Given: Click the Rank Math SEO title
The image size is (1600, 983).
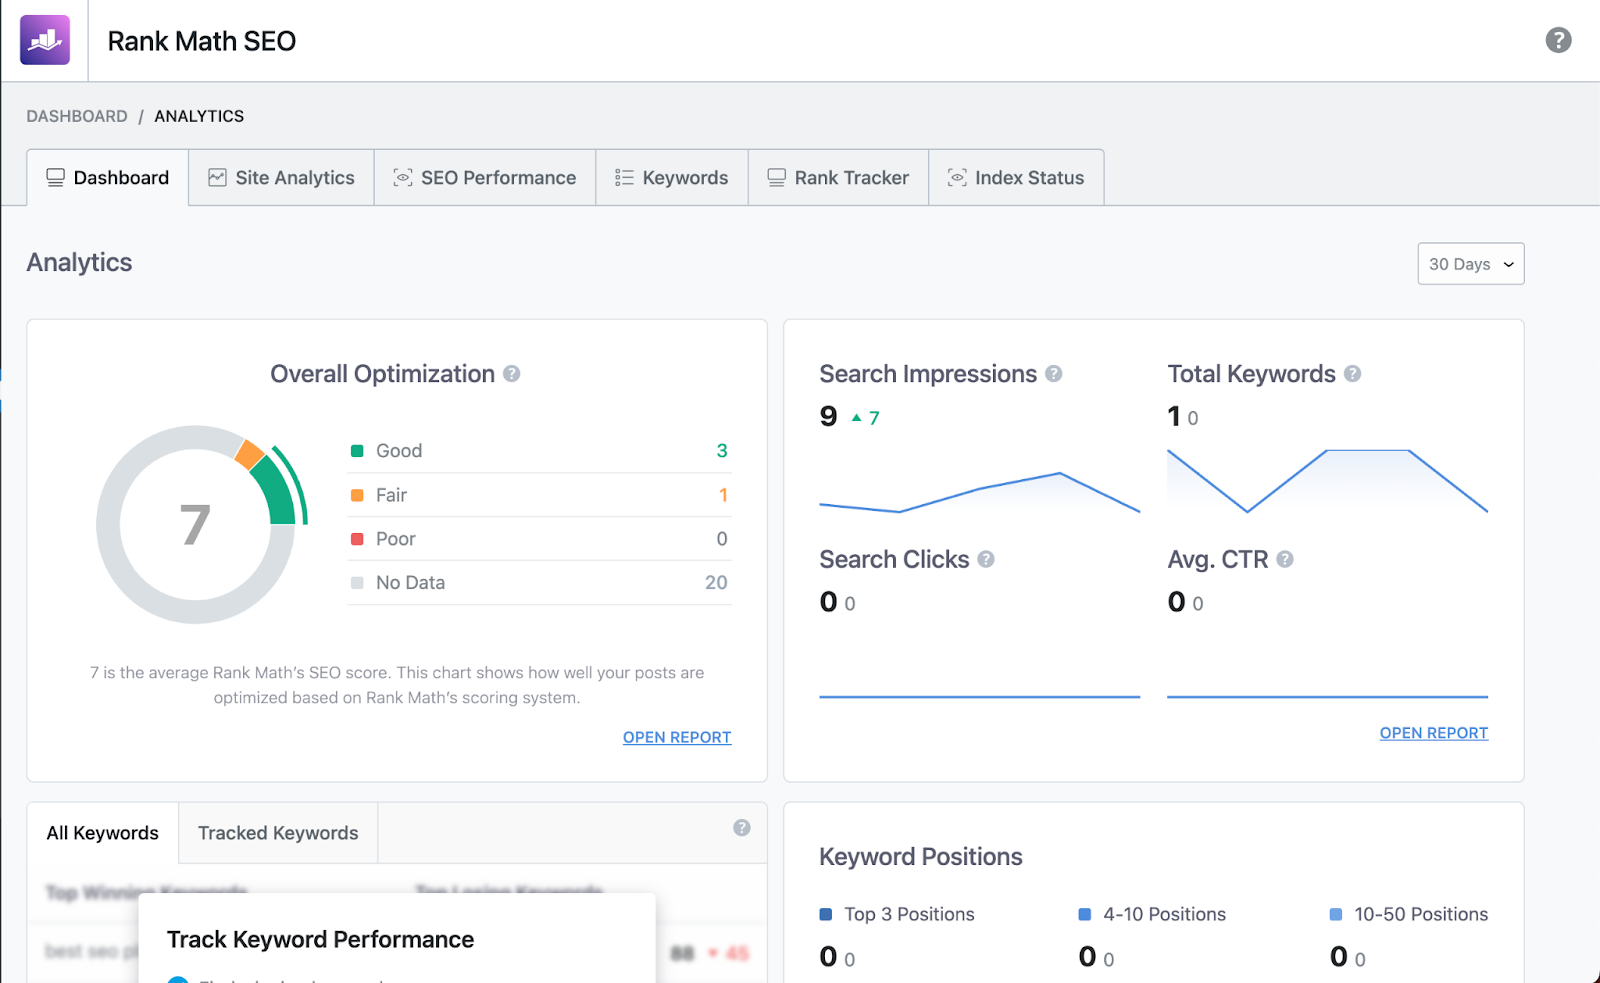Looking at the screenshot, I should click(202, 41).
